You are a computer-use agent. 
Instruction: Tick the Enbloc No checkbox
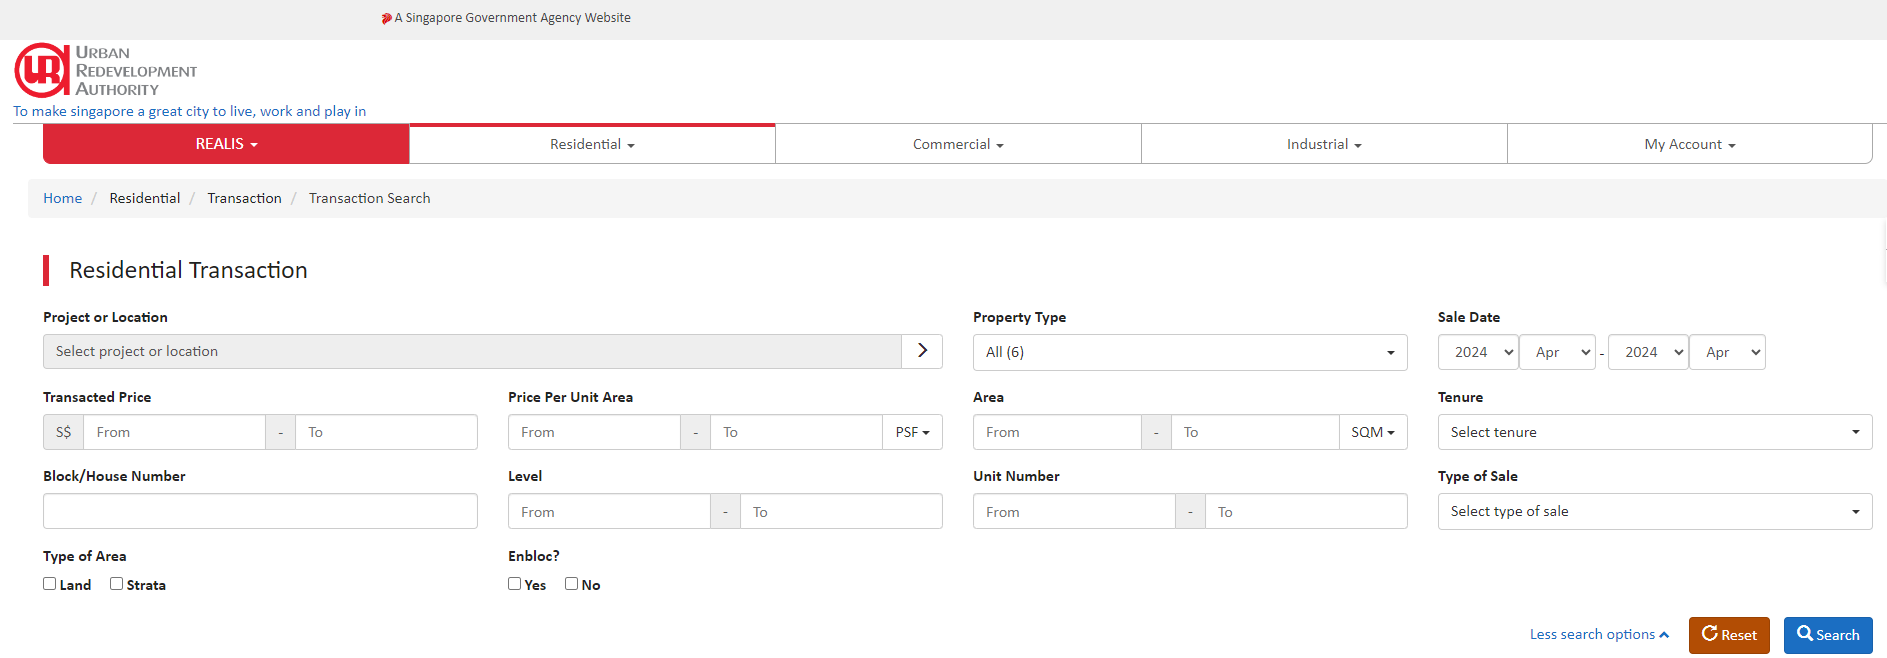(x=572, y=584)
